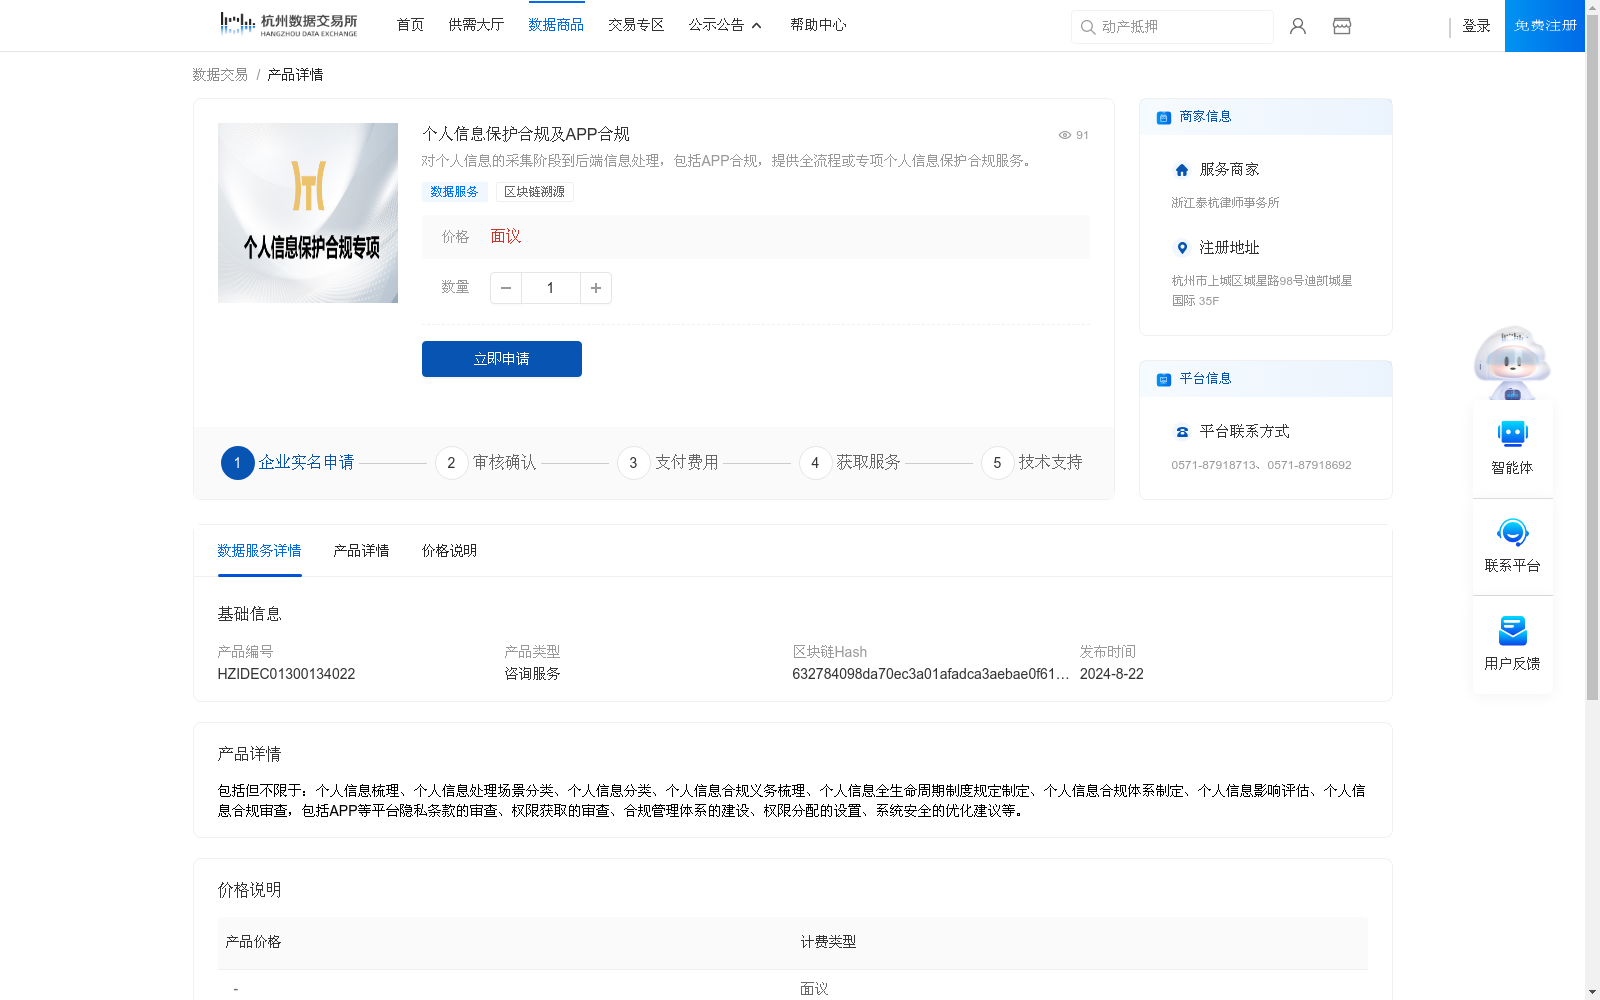Click step 2 审核确认

[486, 462]
